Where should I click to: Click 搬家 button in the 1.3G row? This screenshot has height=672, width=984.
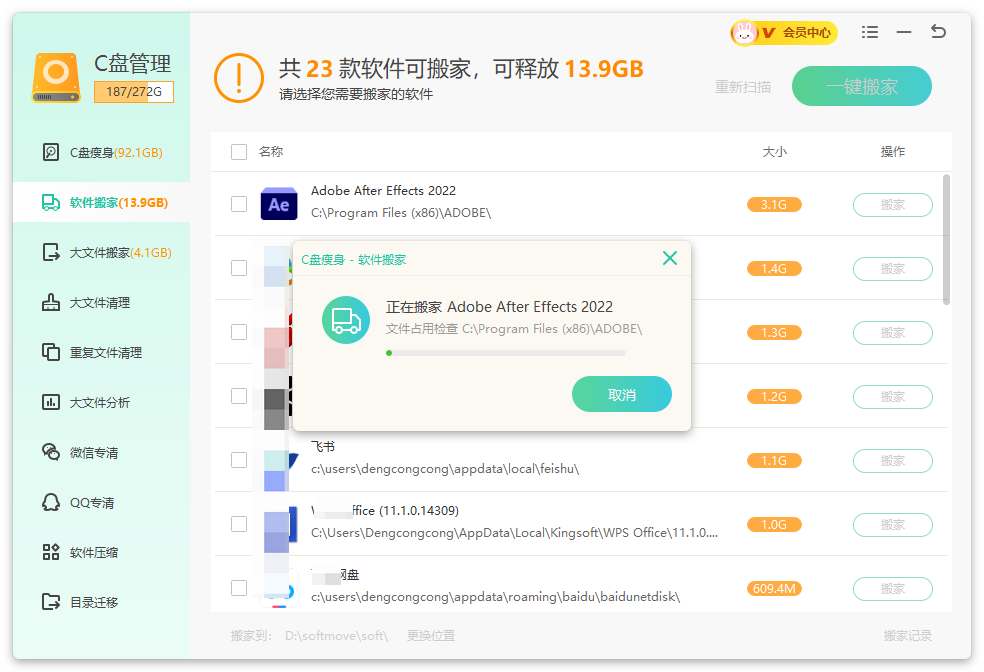(892, 333)
